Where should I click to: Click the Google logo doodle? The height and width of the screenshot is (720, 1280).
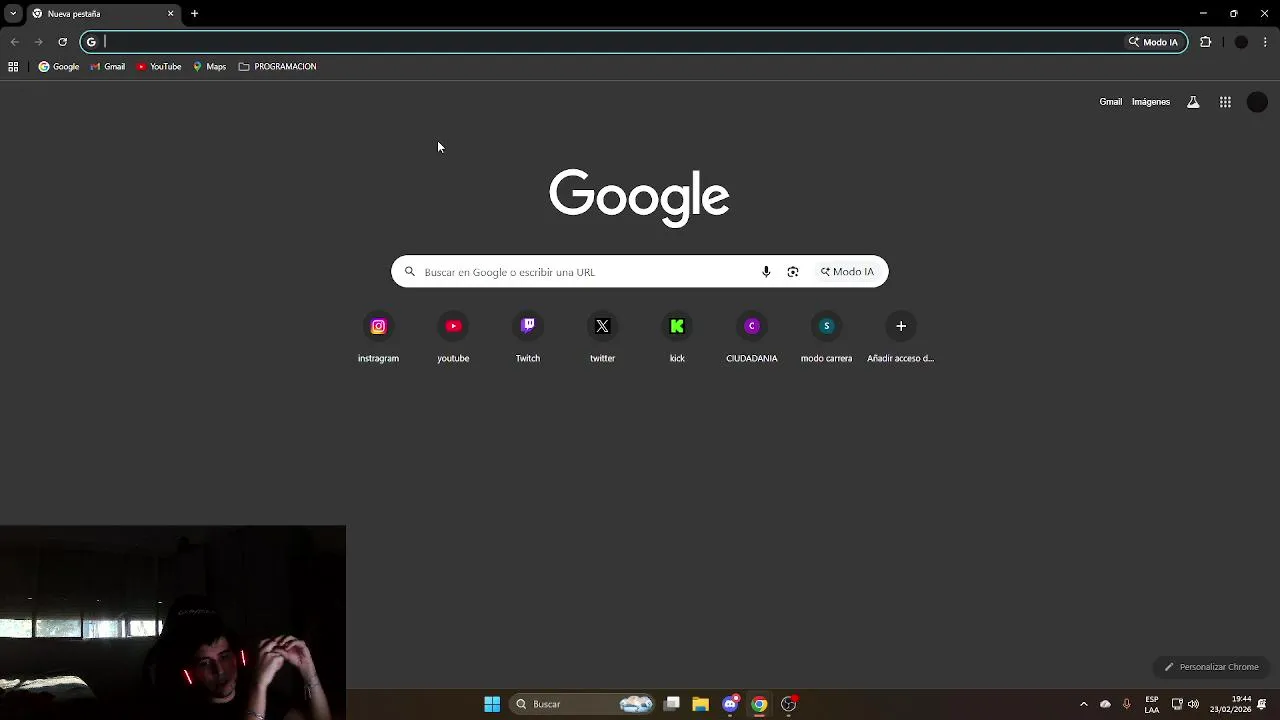pos(639,197)
